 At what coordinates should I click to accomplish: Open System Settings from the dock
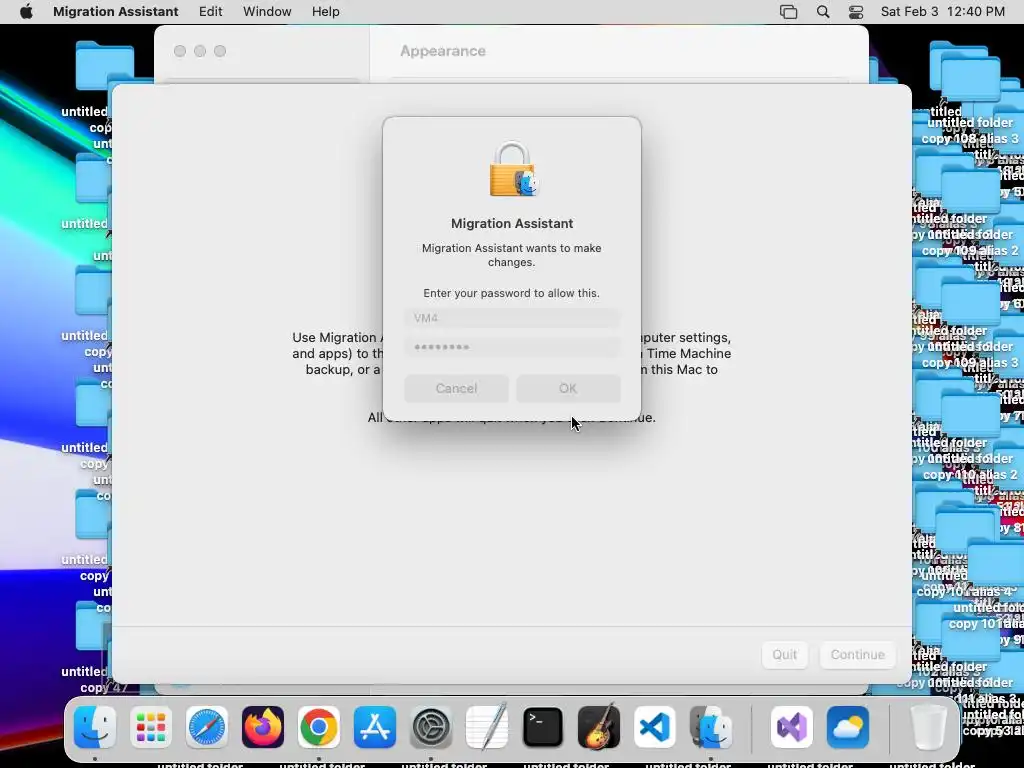(431, 727)
